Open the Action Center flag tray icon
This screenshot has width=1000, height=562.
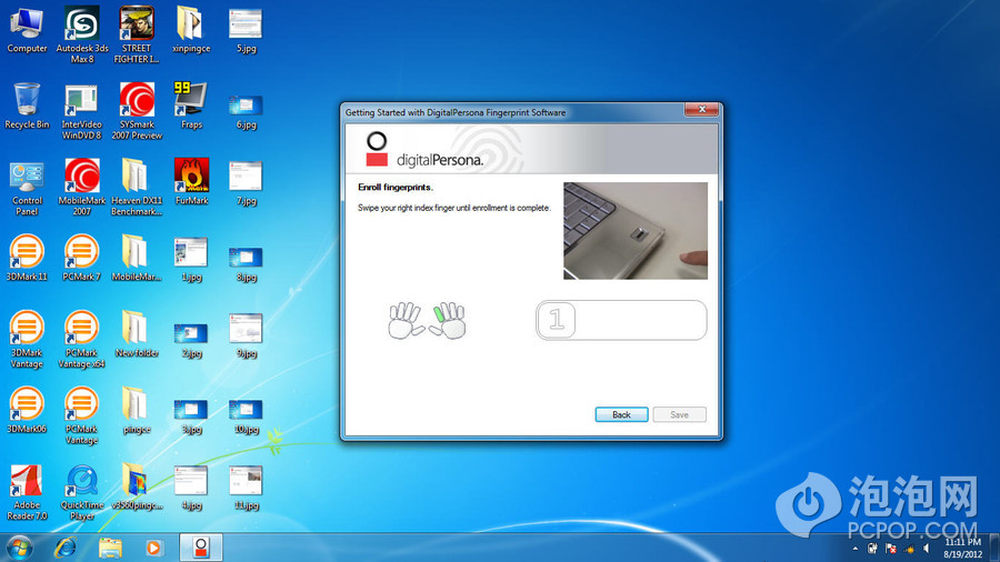(891, 549)
